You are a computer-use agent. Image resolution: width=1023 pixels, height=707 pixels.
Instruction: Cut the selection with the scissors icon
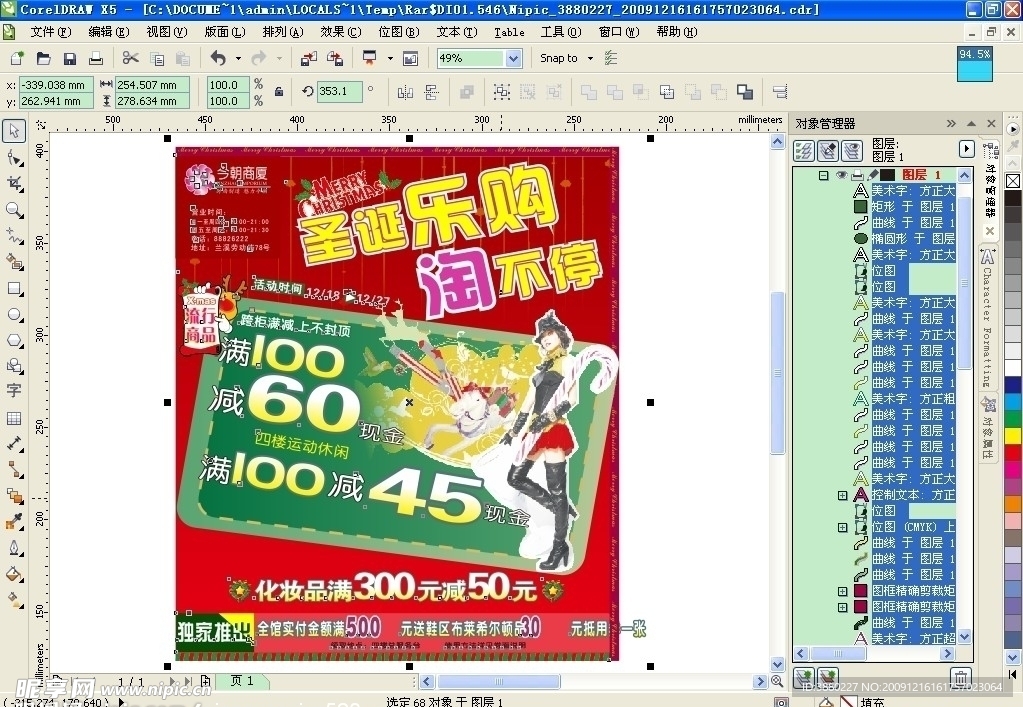(x=130, y=58)
